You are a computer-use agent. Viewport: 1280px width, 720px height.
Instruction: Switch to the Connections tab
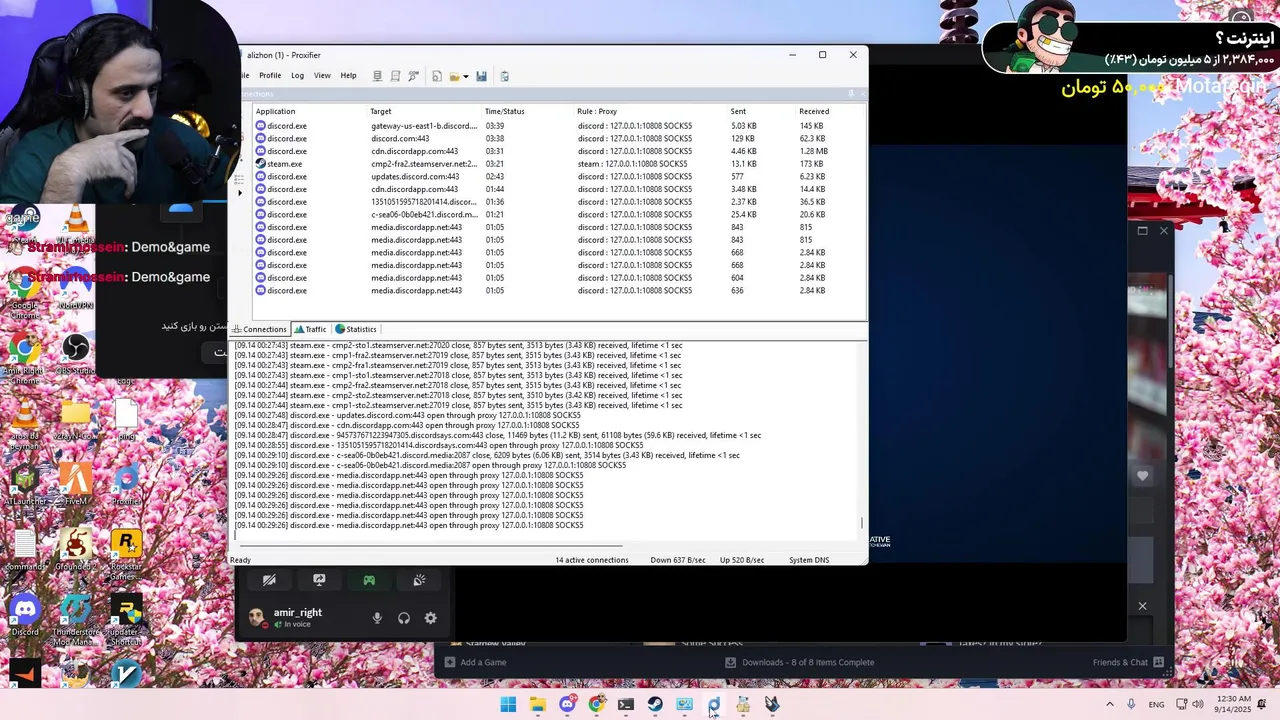coord(260,329)
